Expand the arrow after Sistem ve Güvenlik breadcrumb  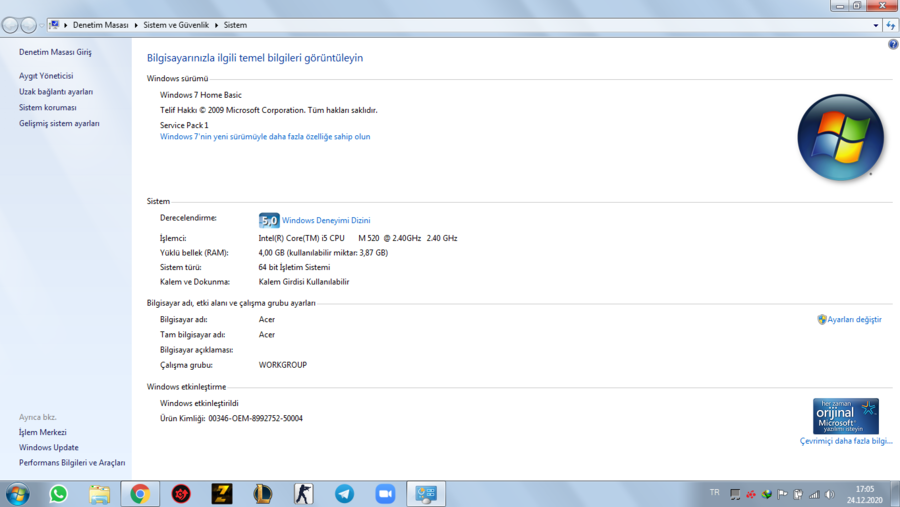[216, 25]
